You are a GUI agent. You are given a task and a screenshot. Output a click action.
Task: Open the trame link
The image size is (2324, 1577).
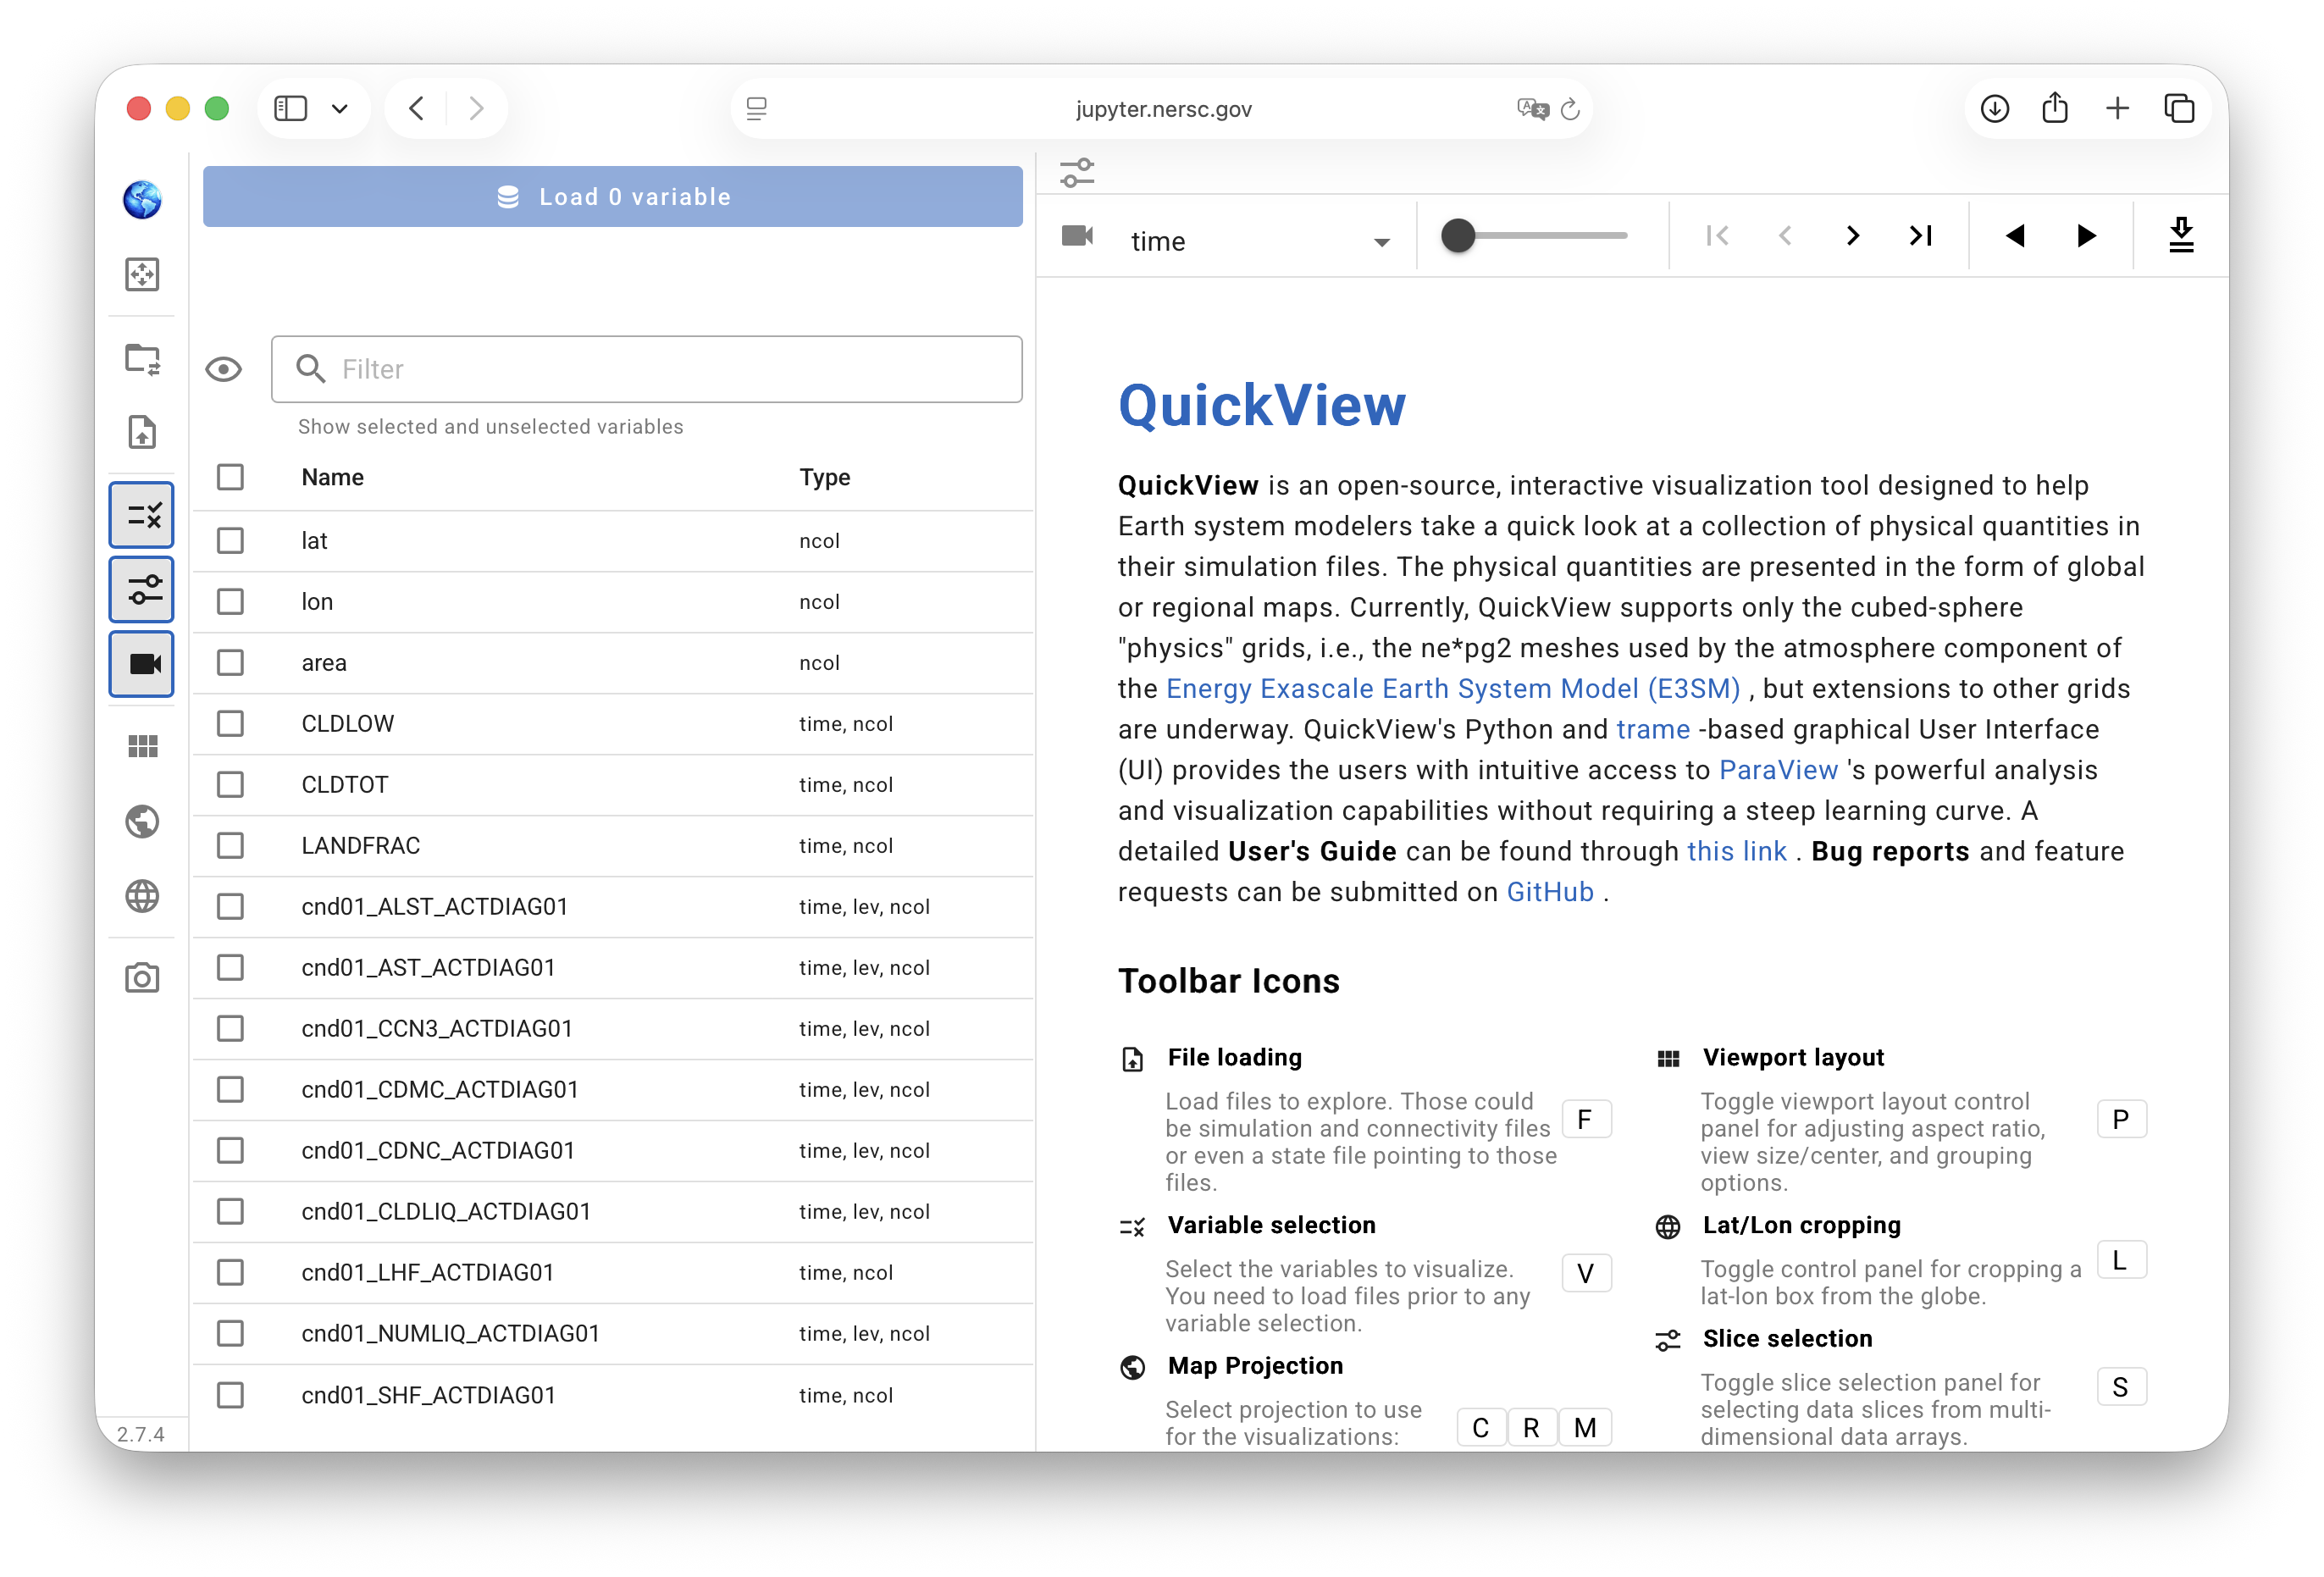point(1653,730)
